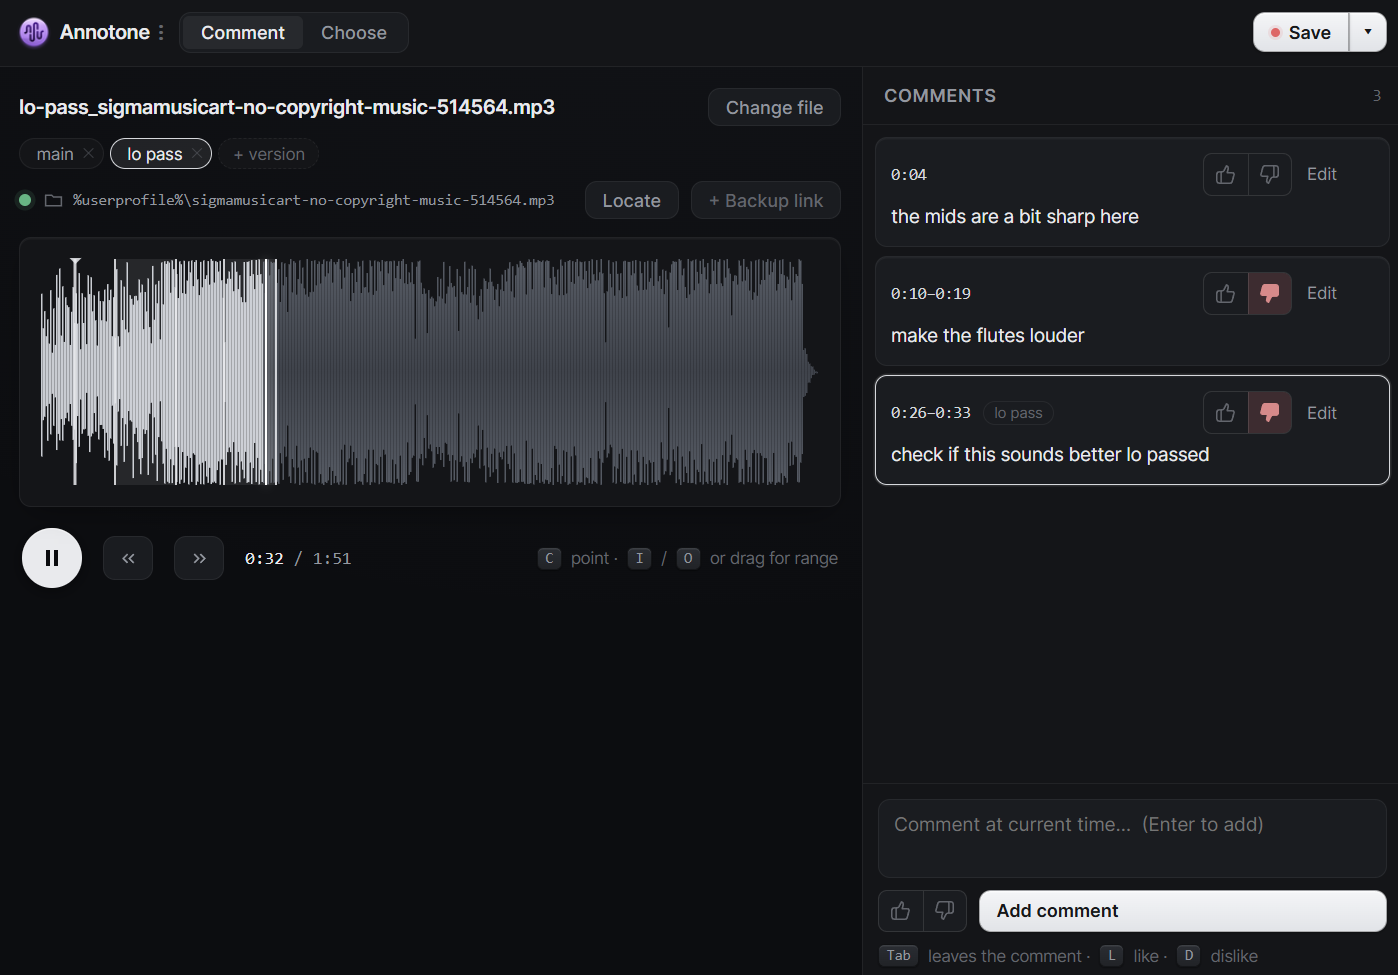Edit the 0:04 comment
The width and height of the screenshot is (1398, 975).
[x=1322, y=174]
